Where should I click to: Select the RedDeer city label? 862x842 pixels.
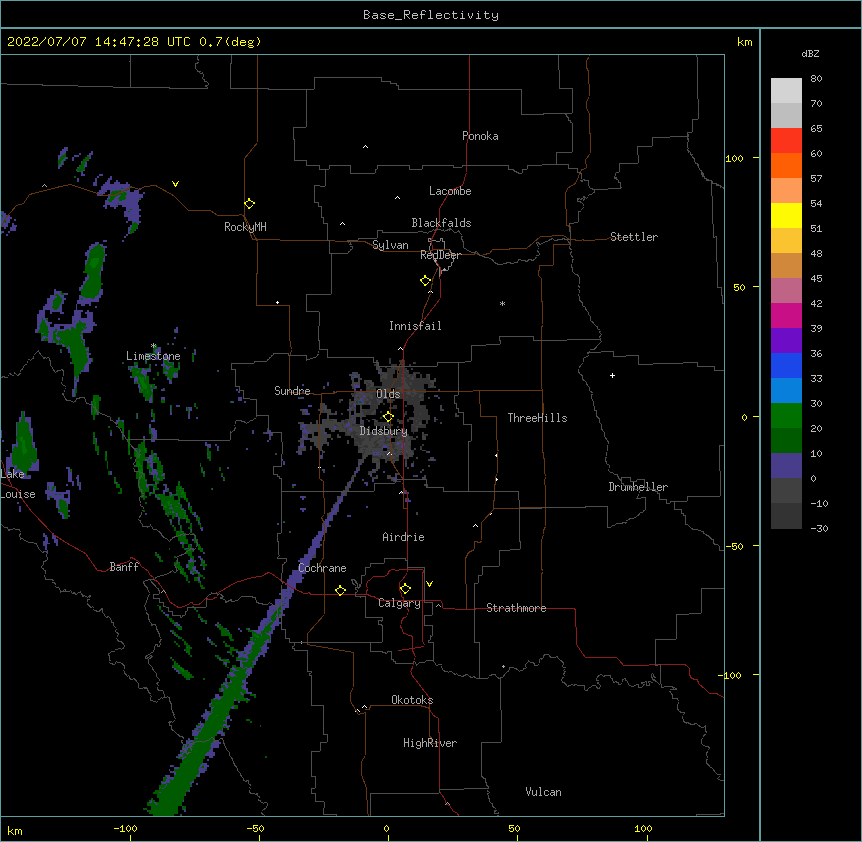click(x=440, y=255)
